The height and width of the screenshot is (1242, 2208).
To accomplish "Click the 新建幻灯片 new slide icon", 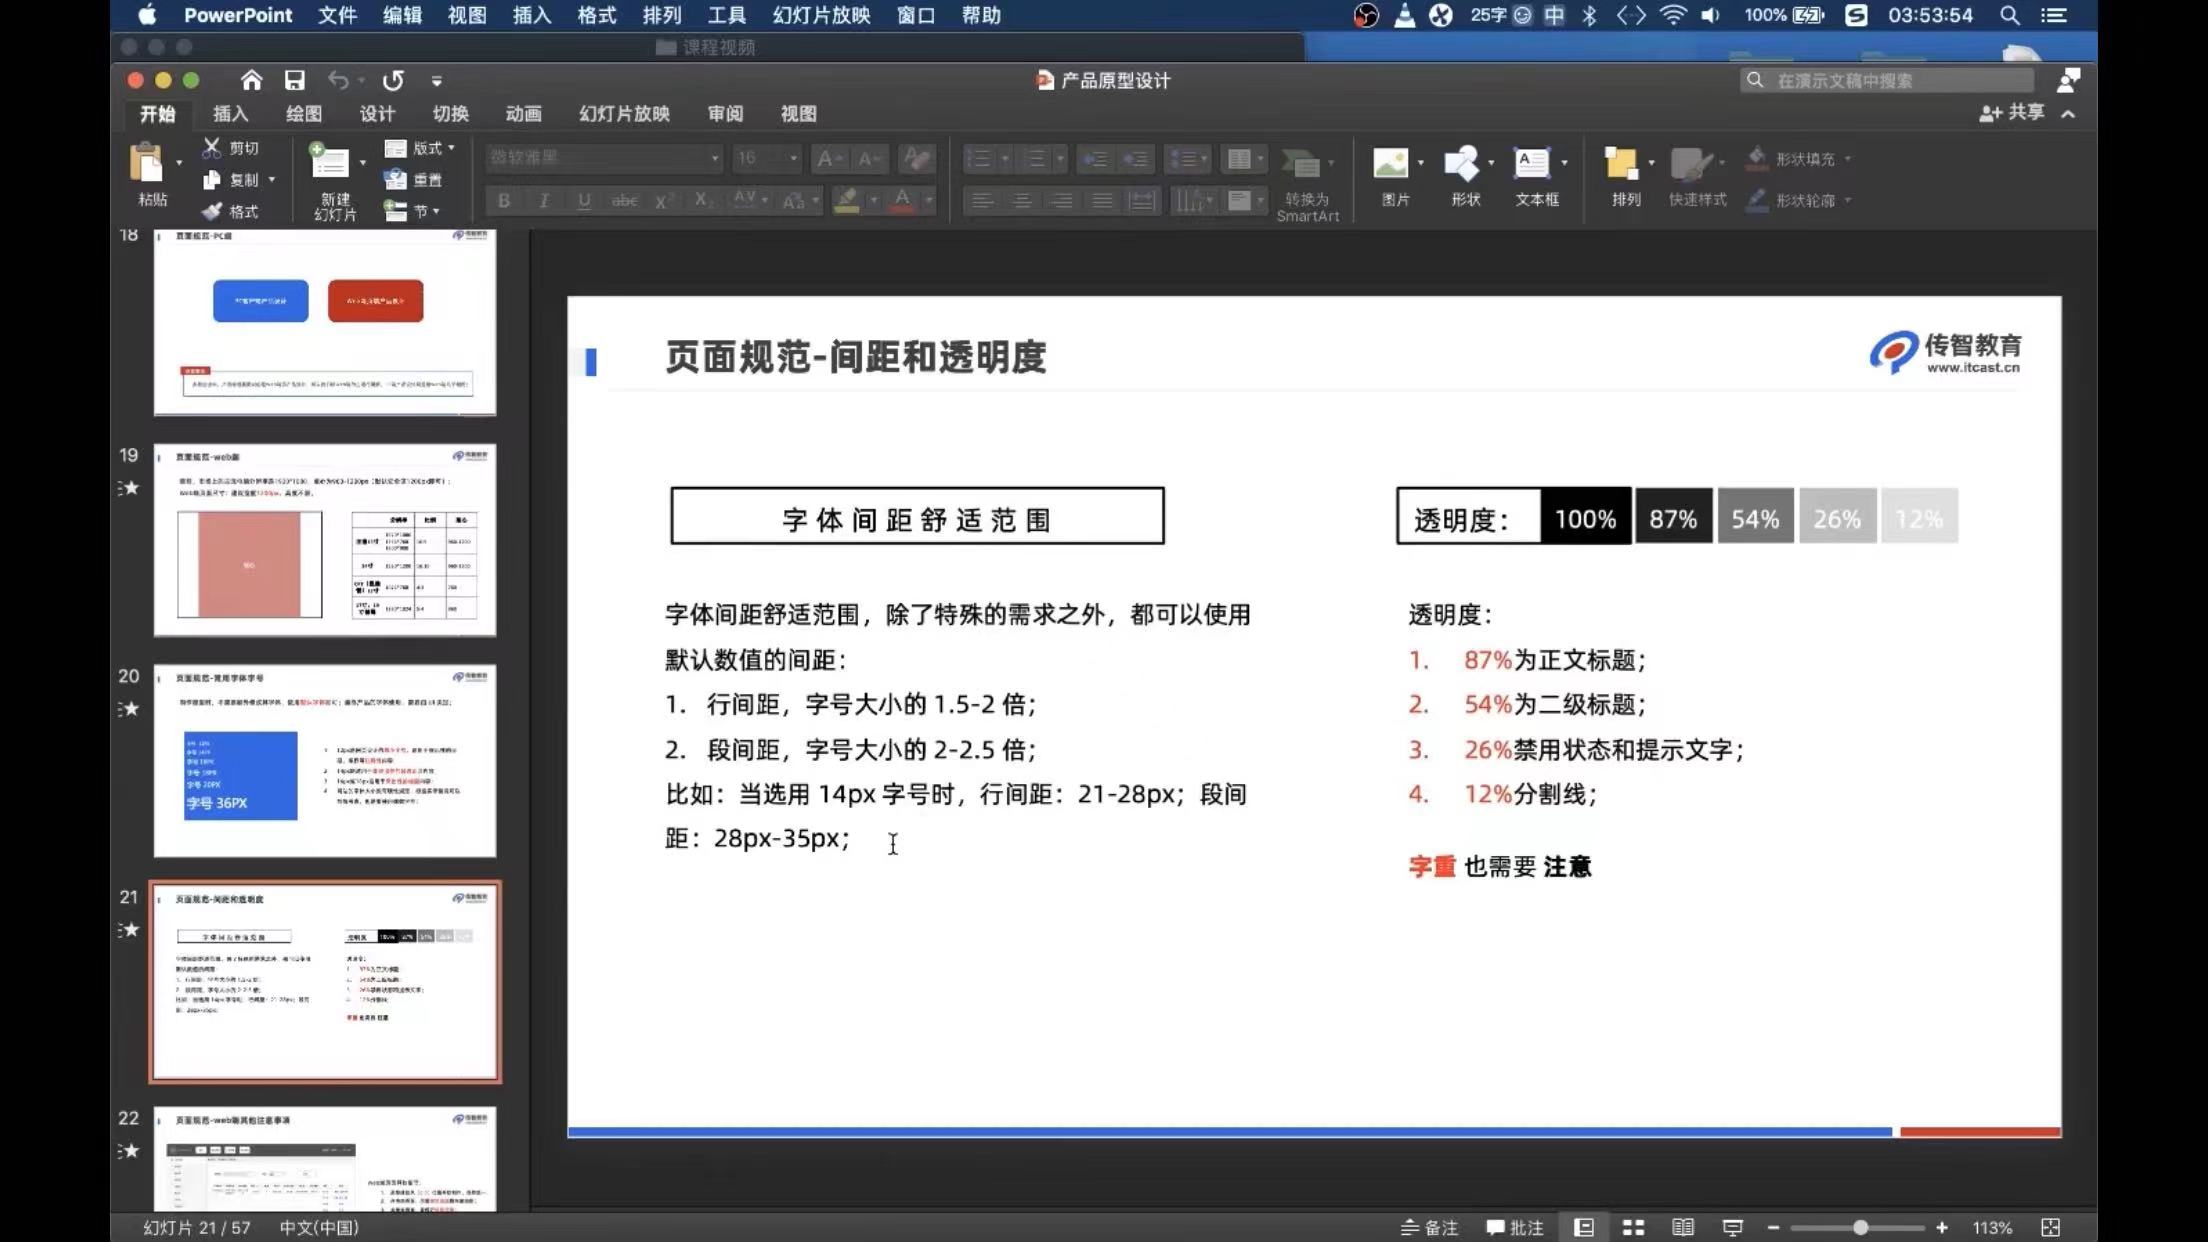I will point(330,164).
